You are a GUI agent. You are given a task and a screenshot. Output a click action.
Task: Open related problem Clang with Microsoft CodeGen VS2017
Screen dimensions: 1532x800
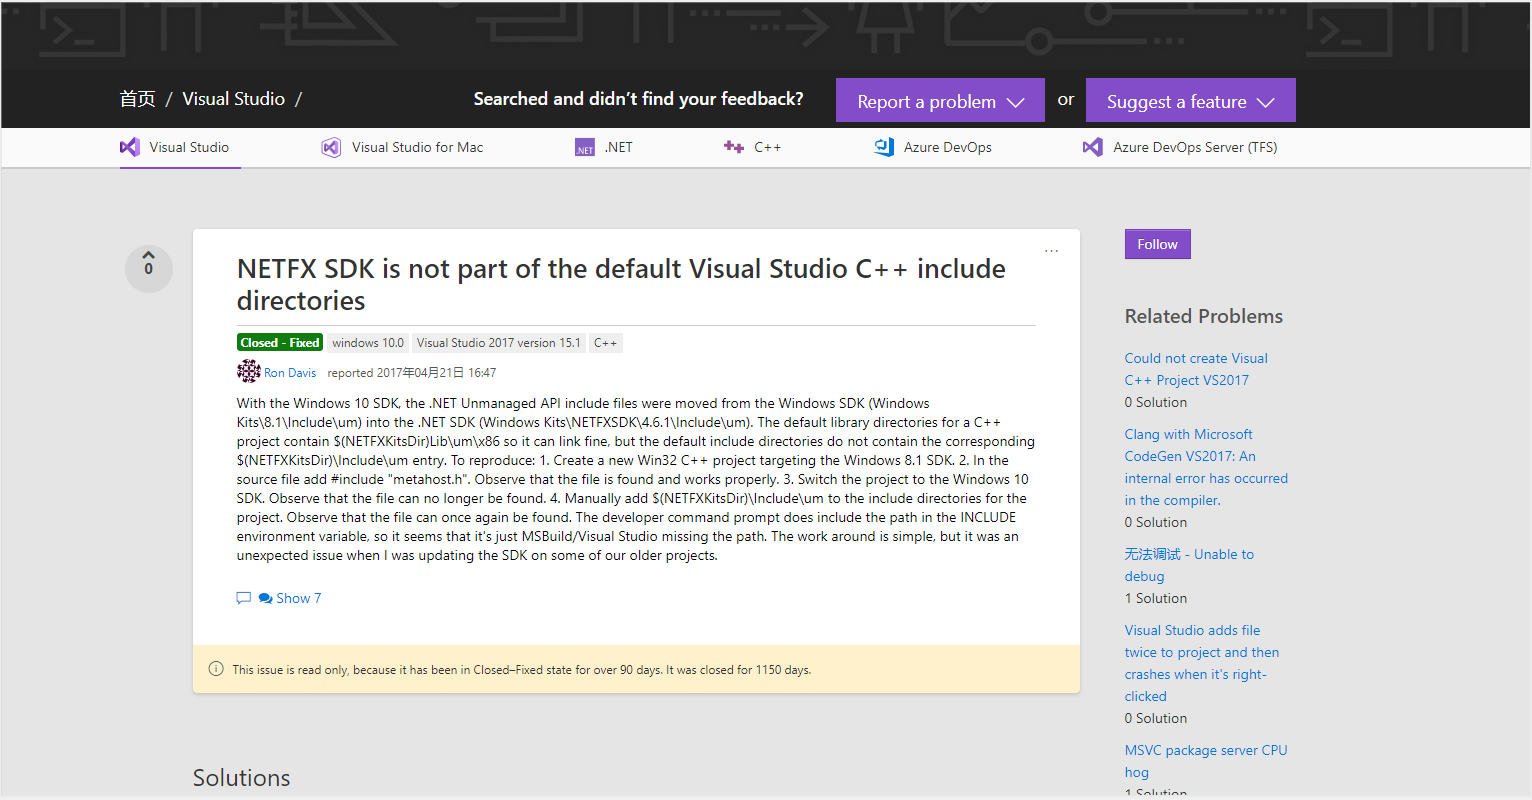pyautogui.click(x=1206, y=467)
